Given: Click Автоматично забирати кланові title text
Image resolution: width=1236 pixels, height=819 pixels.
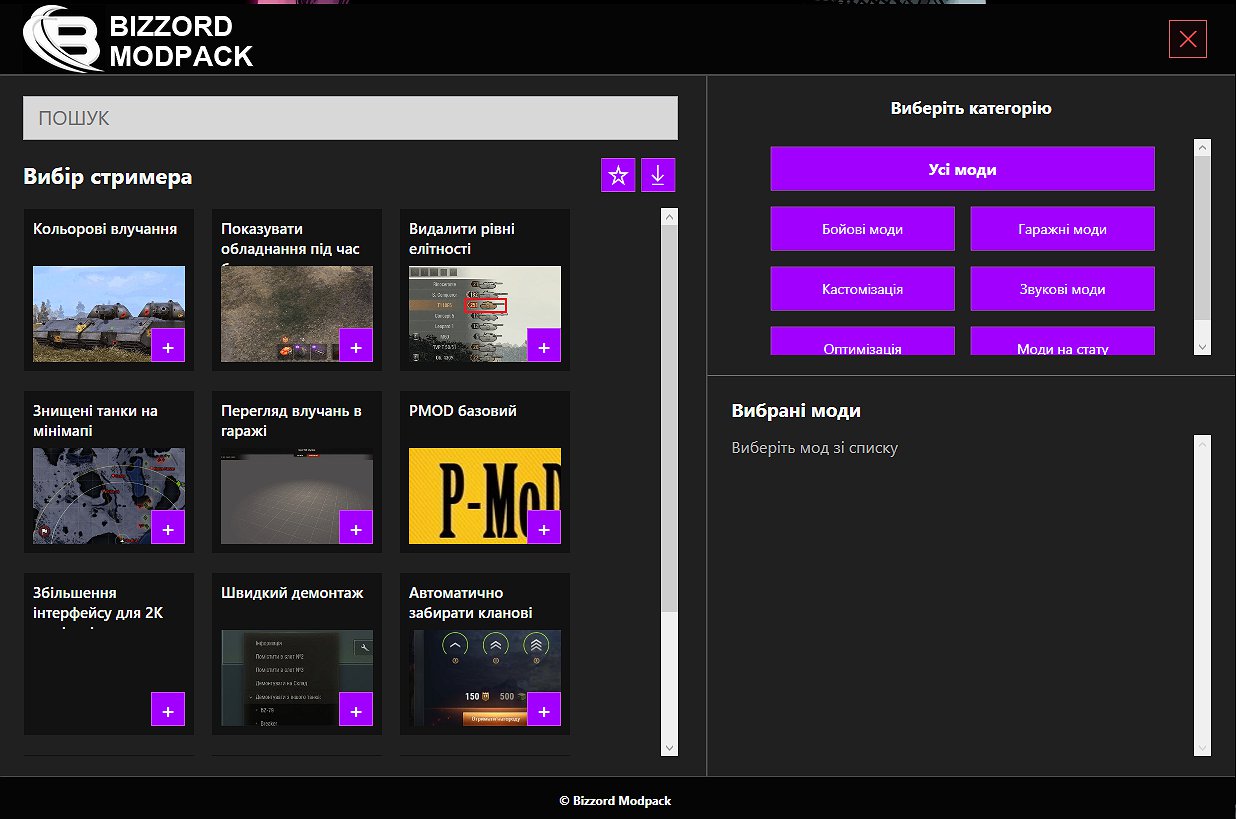Looking at the screenshot, I should 471,603.
